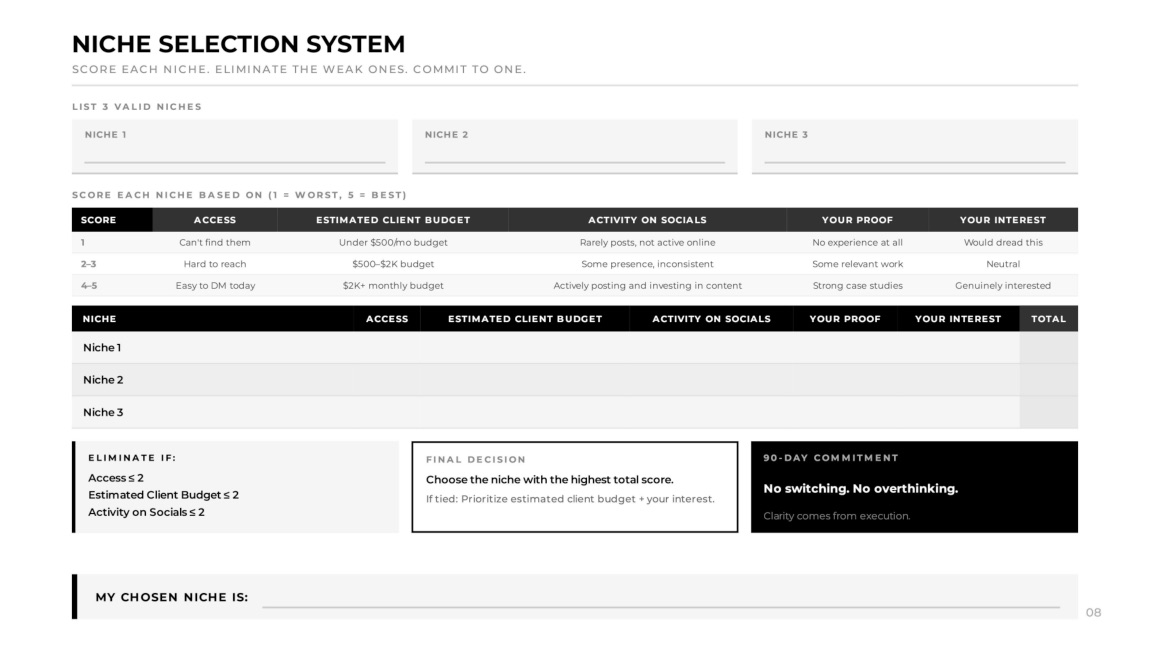1150x647 pixels.
Task: Select the Total cell for Niche 1
Action: (1048, 348)
